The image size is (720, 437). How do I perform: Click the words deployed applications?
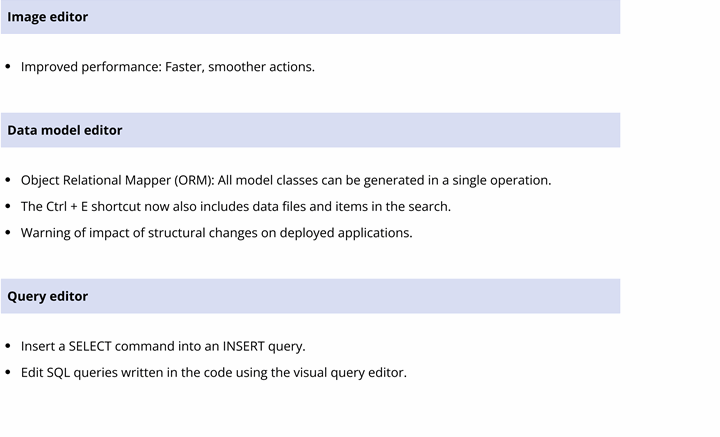[x=346, y=233]
